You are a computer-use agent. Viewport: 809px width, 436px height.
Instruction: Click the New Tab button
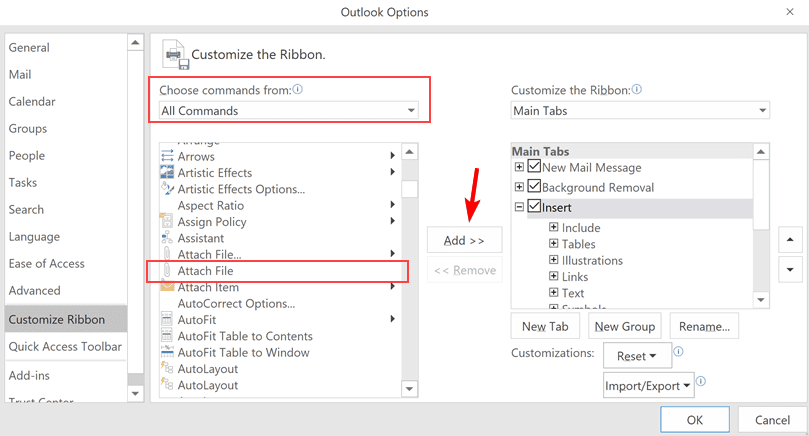pos(545,326)
